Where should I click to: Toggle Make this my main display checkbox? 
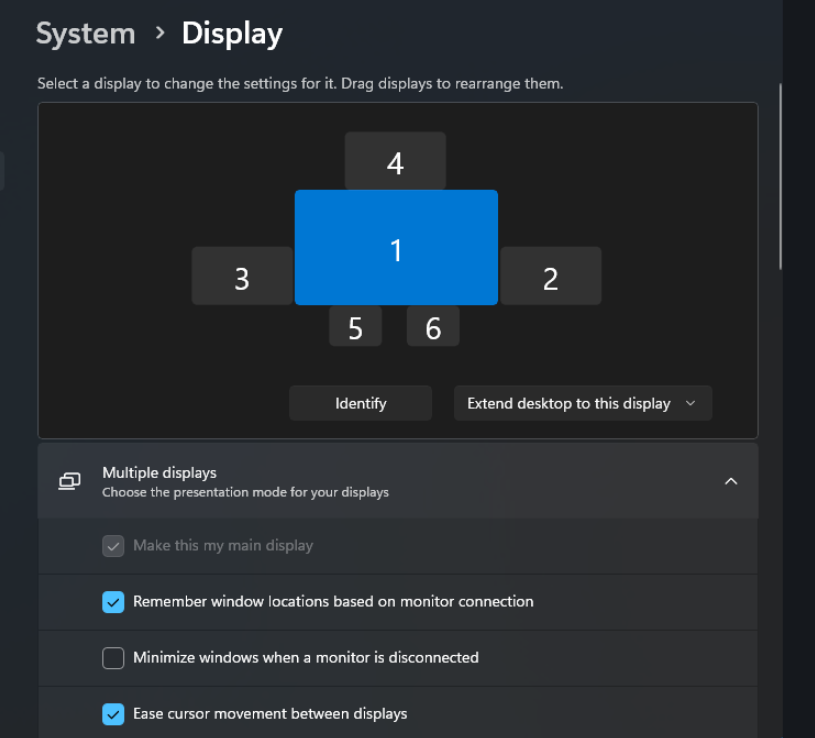click(113, 546)
